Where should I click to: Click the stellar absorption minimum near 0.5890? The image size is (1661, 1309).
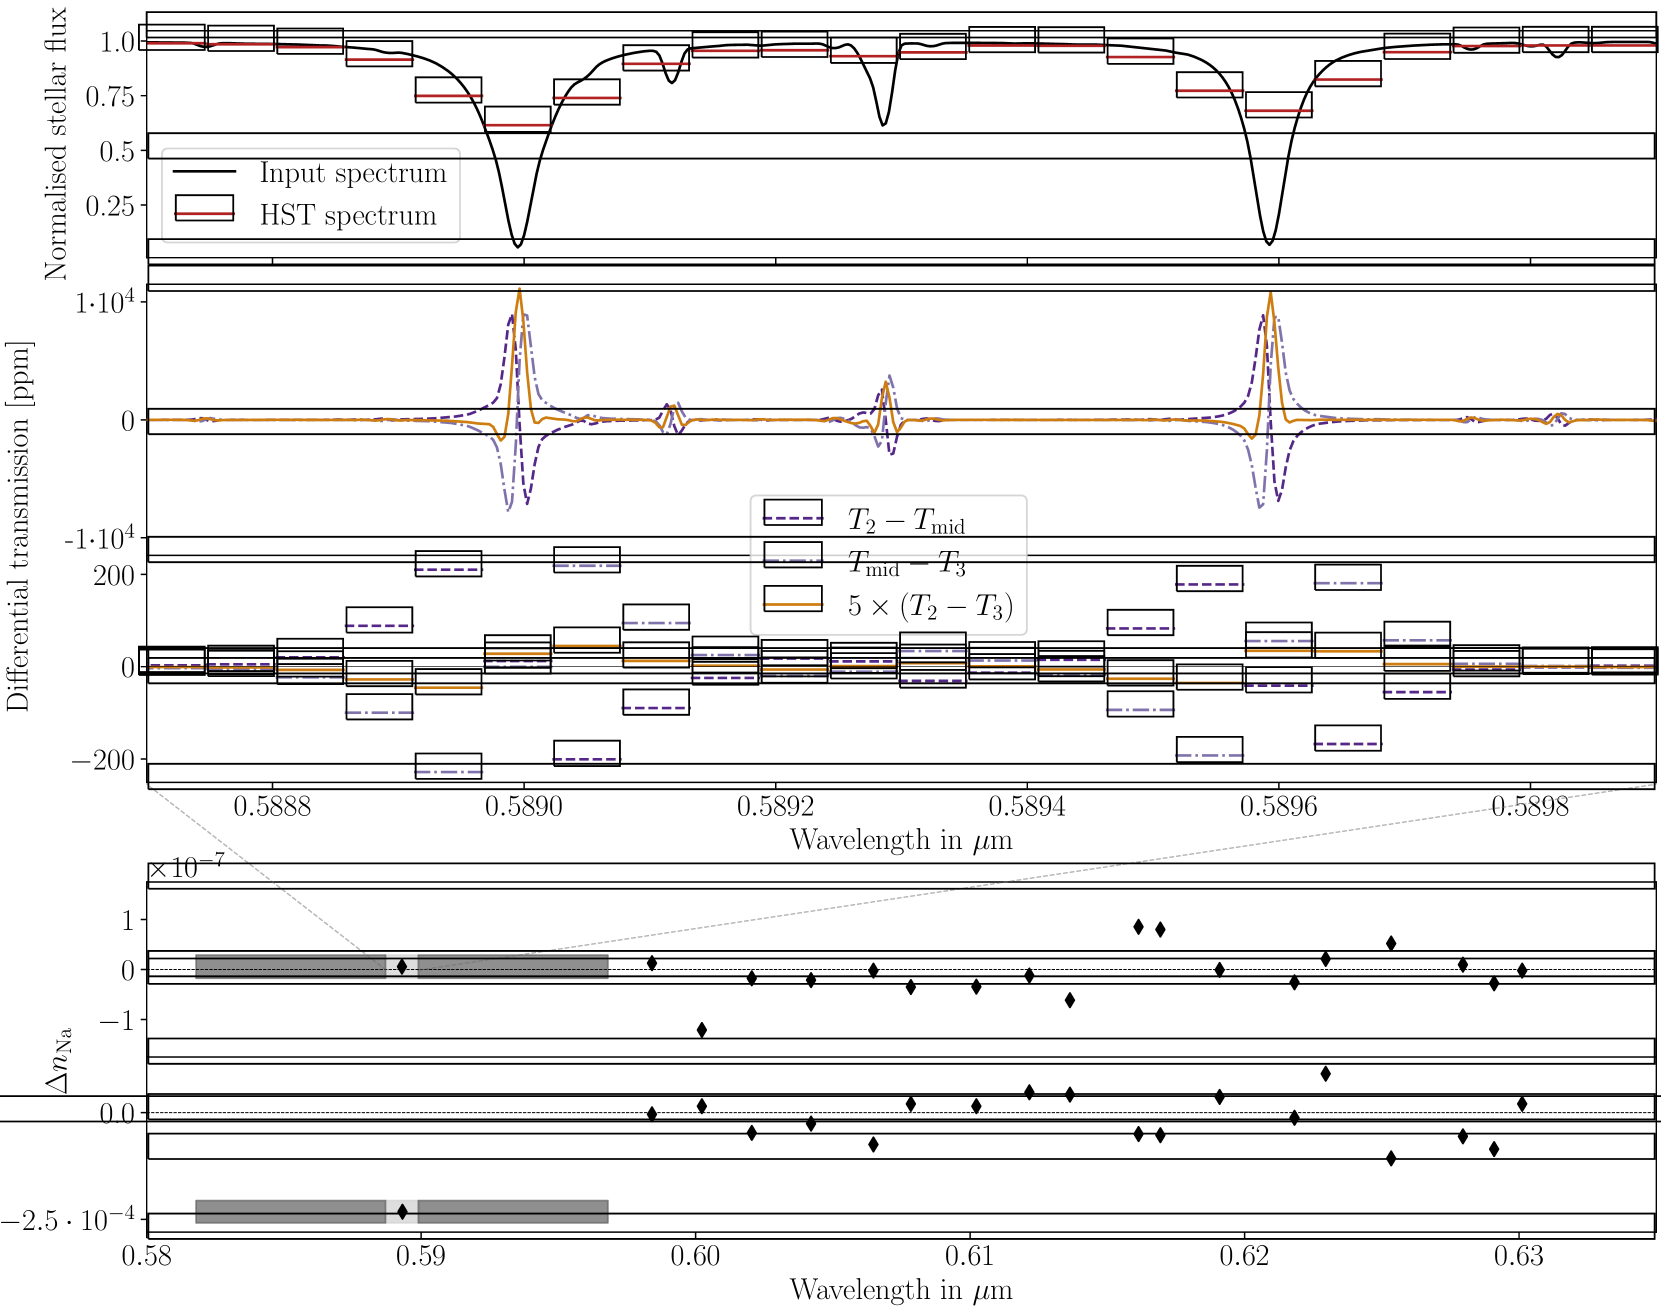(x=518, y=244)
